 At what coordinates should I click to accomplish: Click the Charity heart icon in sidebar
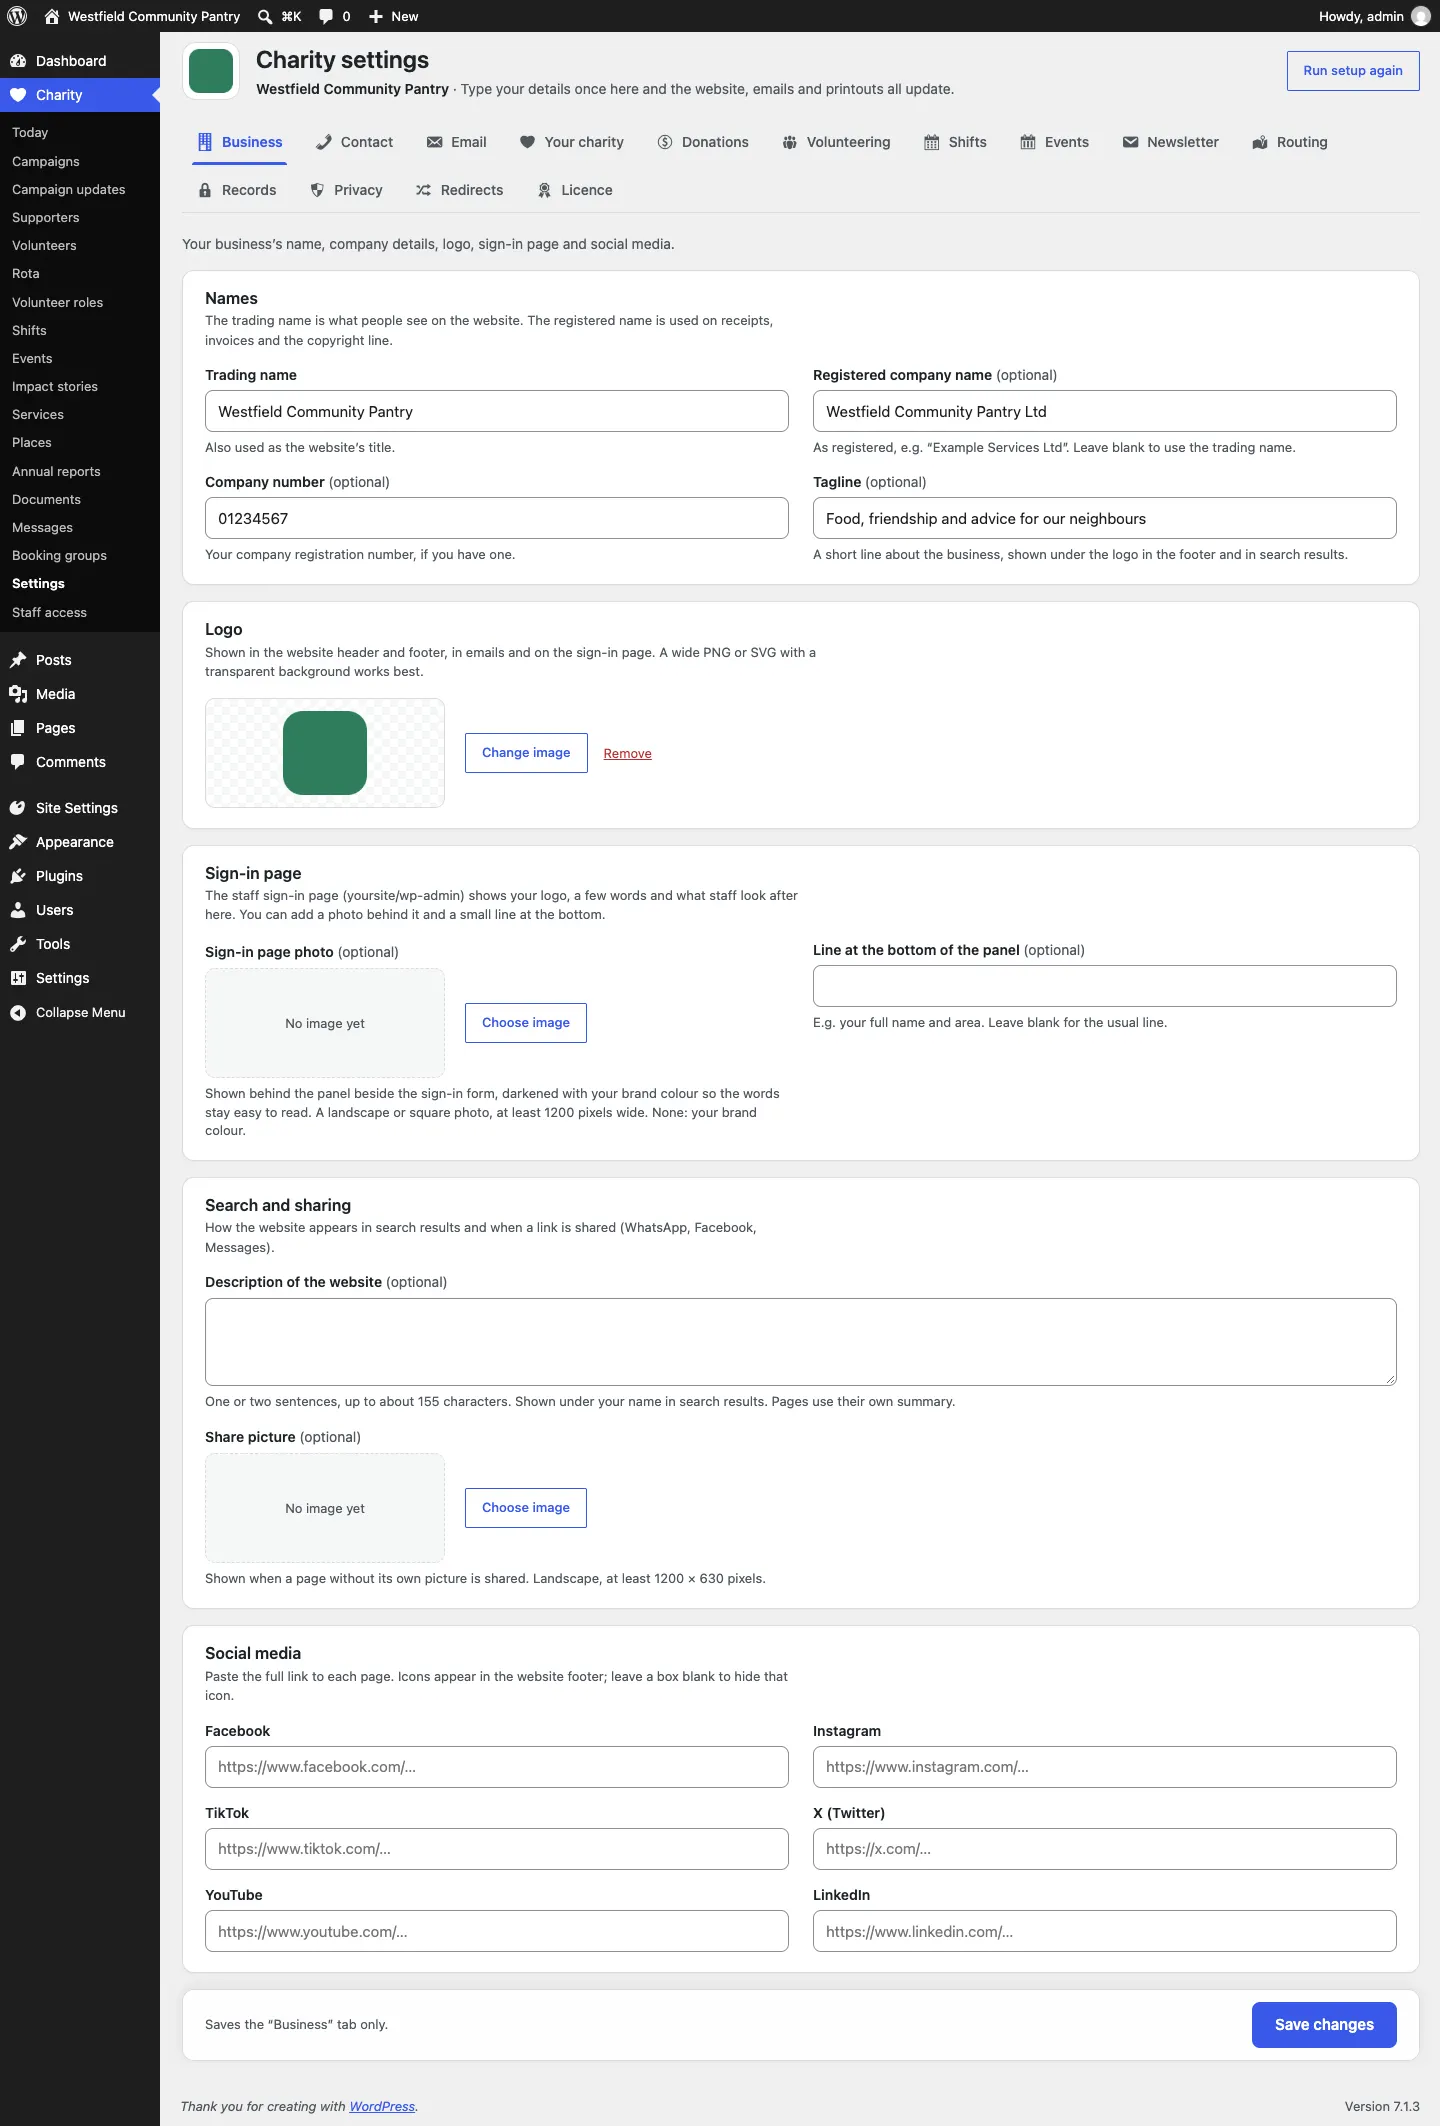18,95
